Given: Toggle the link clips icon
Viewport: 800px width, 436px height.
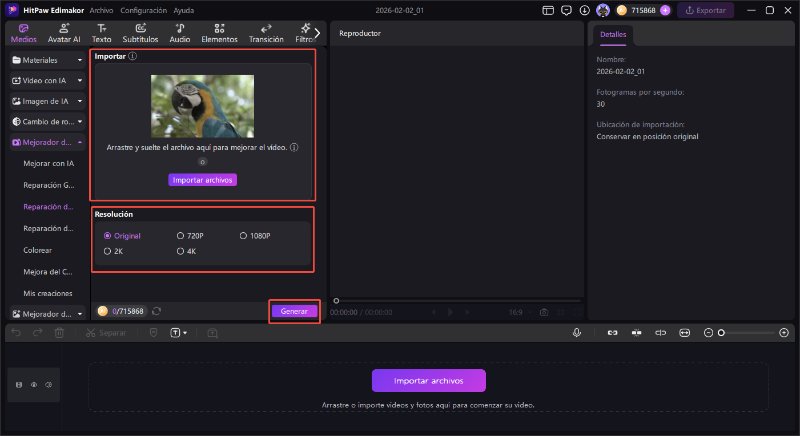Looking at the screenshot, I should point(612,333).
